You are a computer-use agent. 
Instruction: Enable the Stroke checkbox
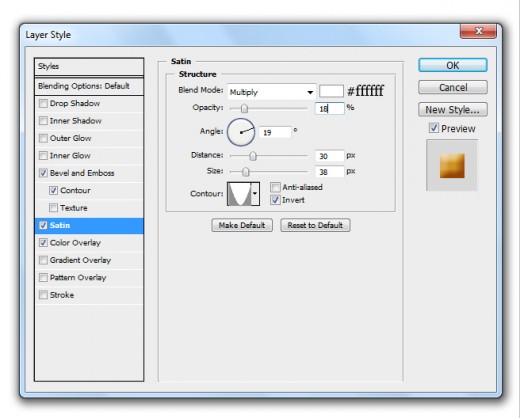pyautogui.click(x=43, y=295)
